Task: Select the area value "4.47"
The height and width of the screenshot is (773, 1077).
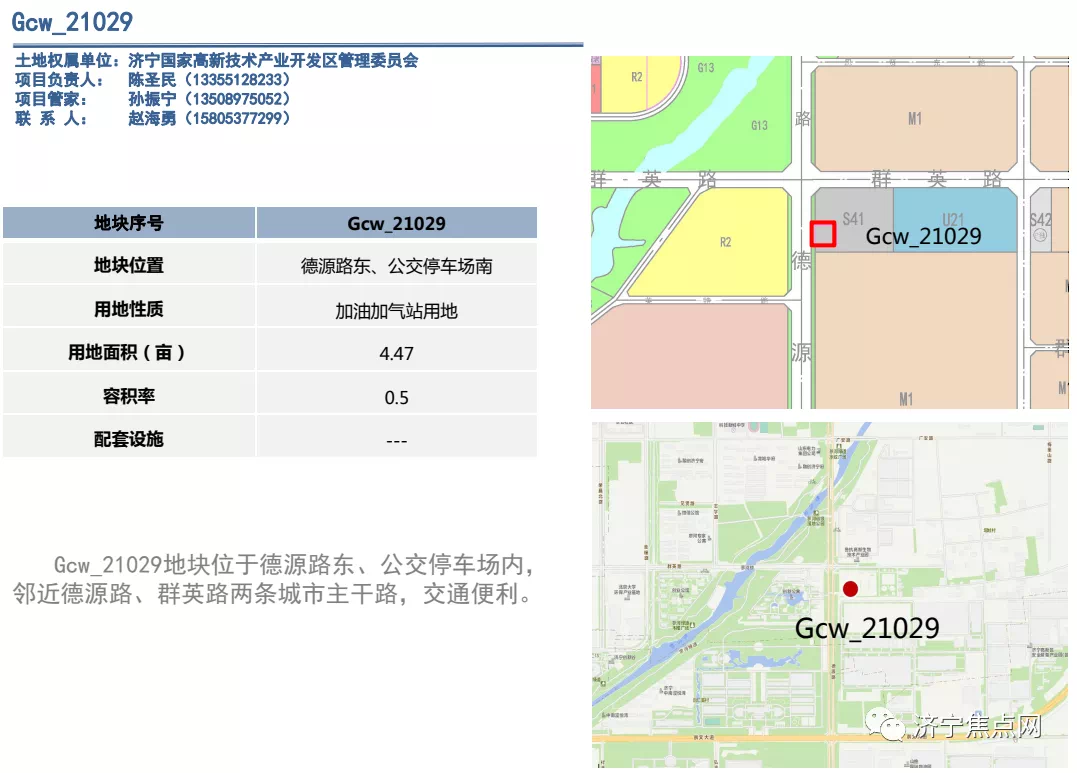Action: [396, 352]
